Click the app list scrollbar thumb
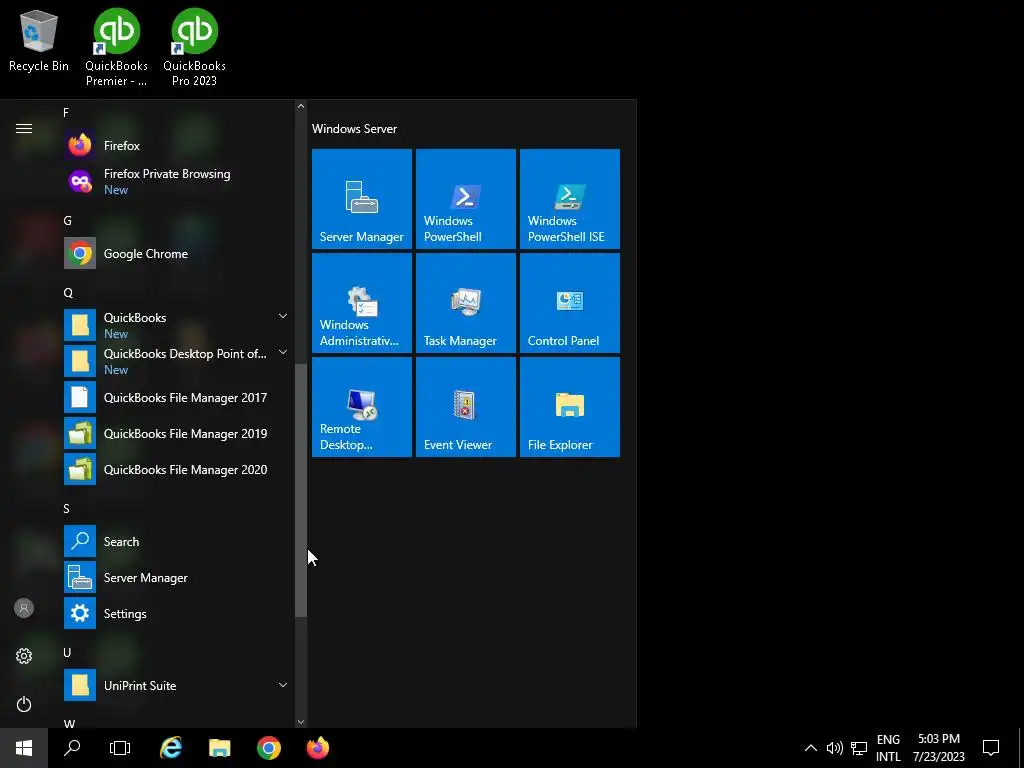This screenshot has height=768, width=1024. point(300,490)
